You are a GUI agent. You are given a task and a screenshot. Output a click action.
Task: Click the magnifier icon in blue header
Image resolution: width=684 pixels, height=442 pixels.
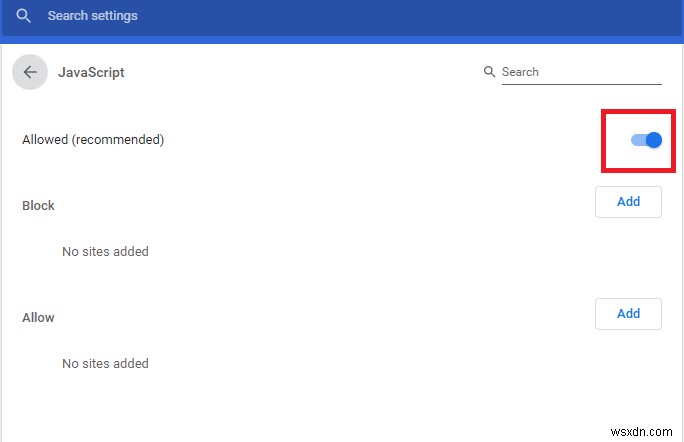point(24,16)
